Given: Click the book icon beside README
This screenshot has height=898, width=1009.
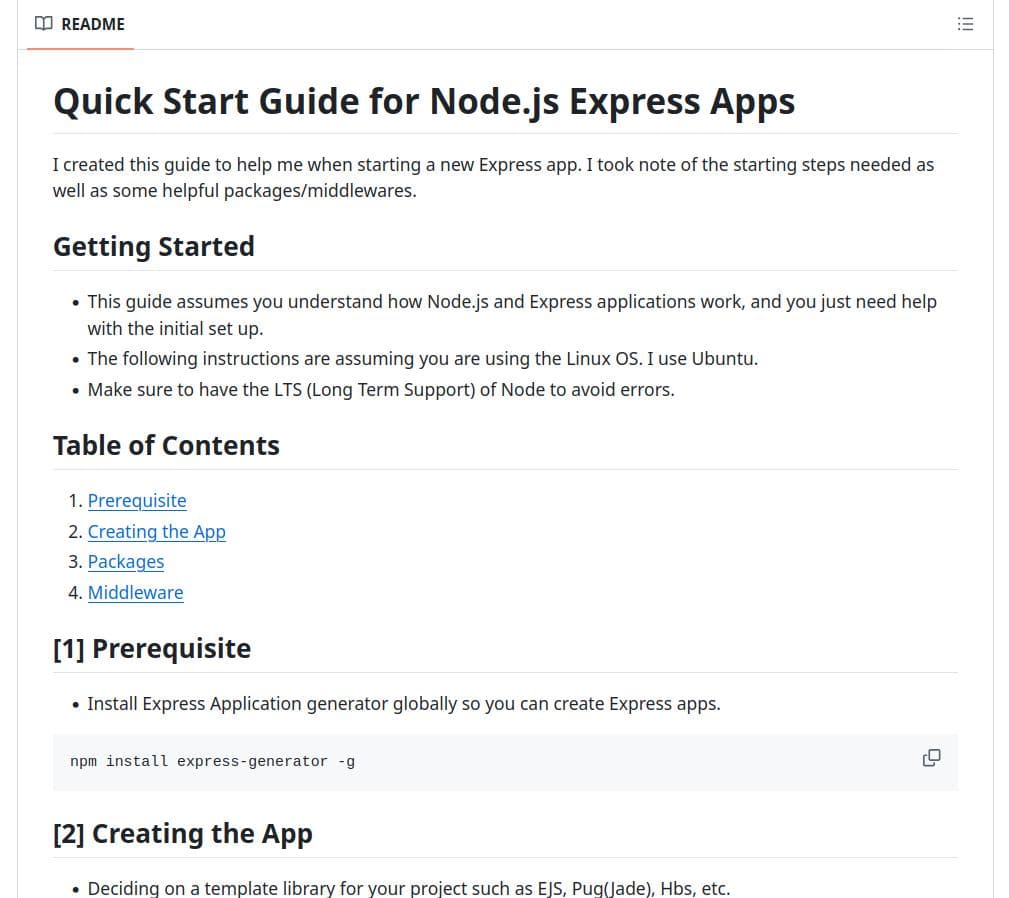Looking at the screenshot, I should click(x=43, y=24).
